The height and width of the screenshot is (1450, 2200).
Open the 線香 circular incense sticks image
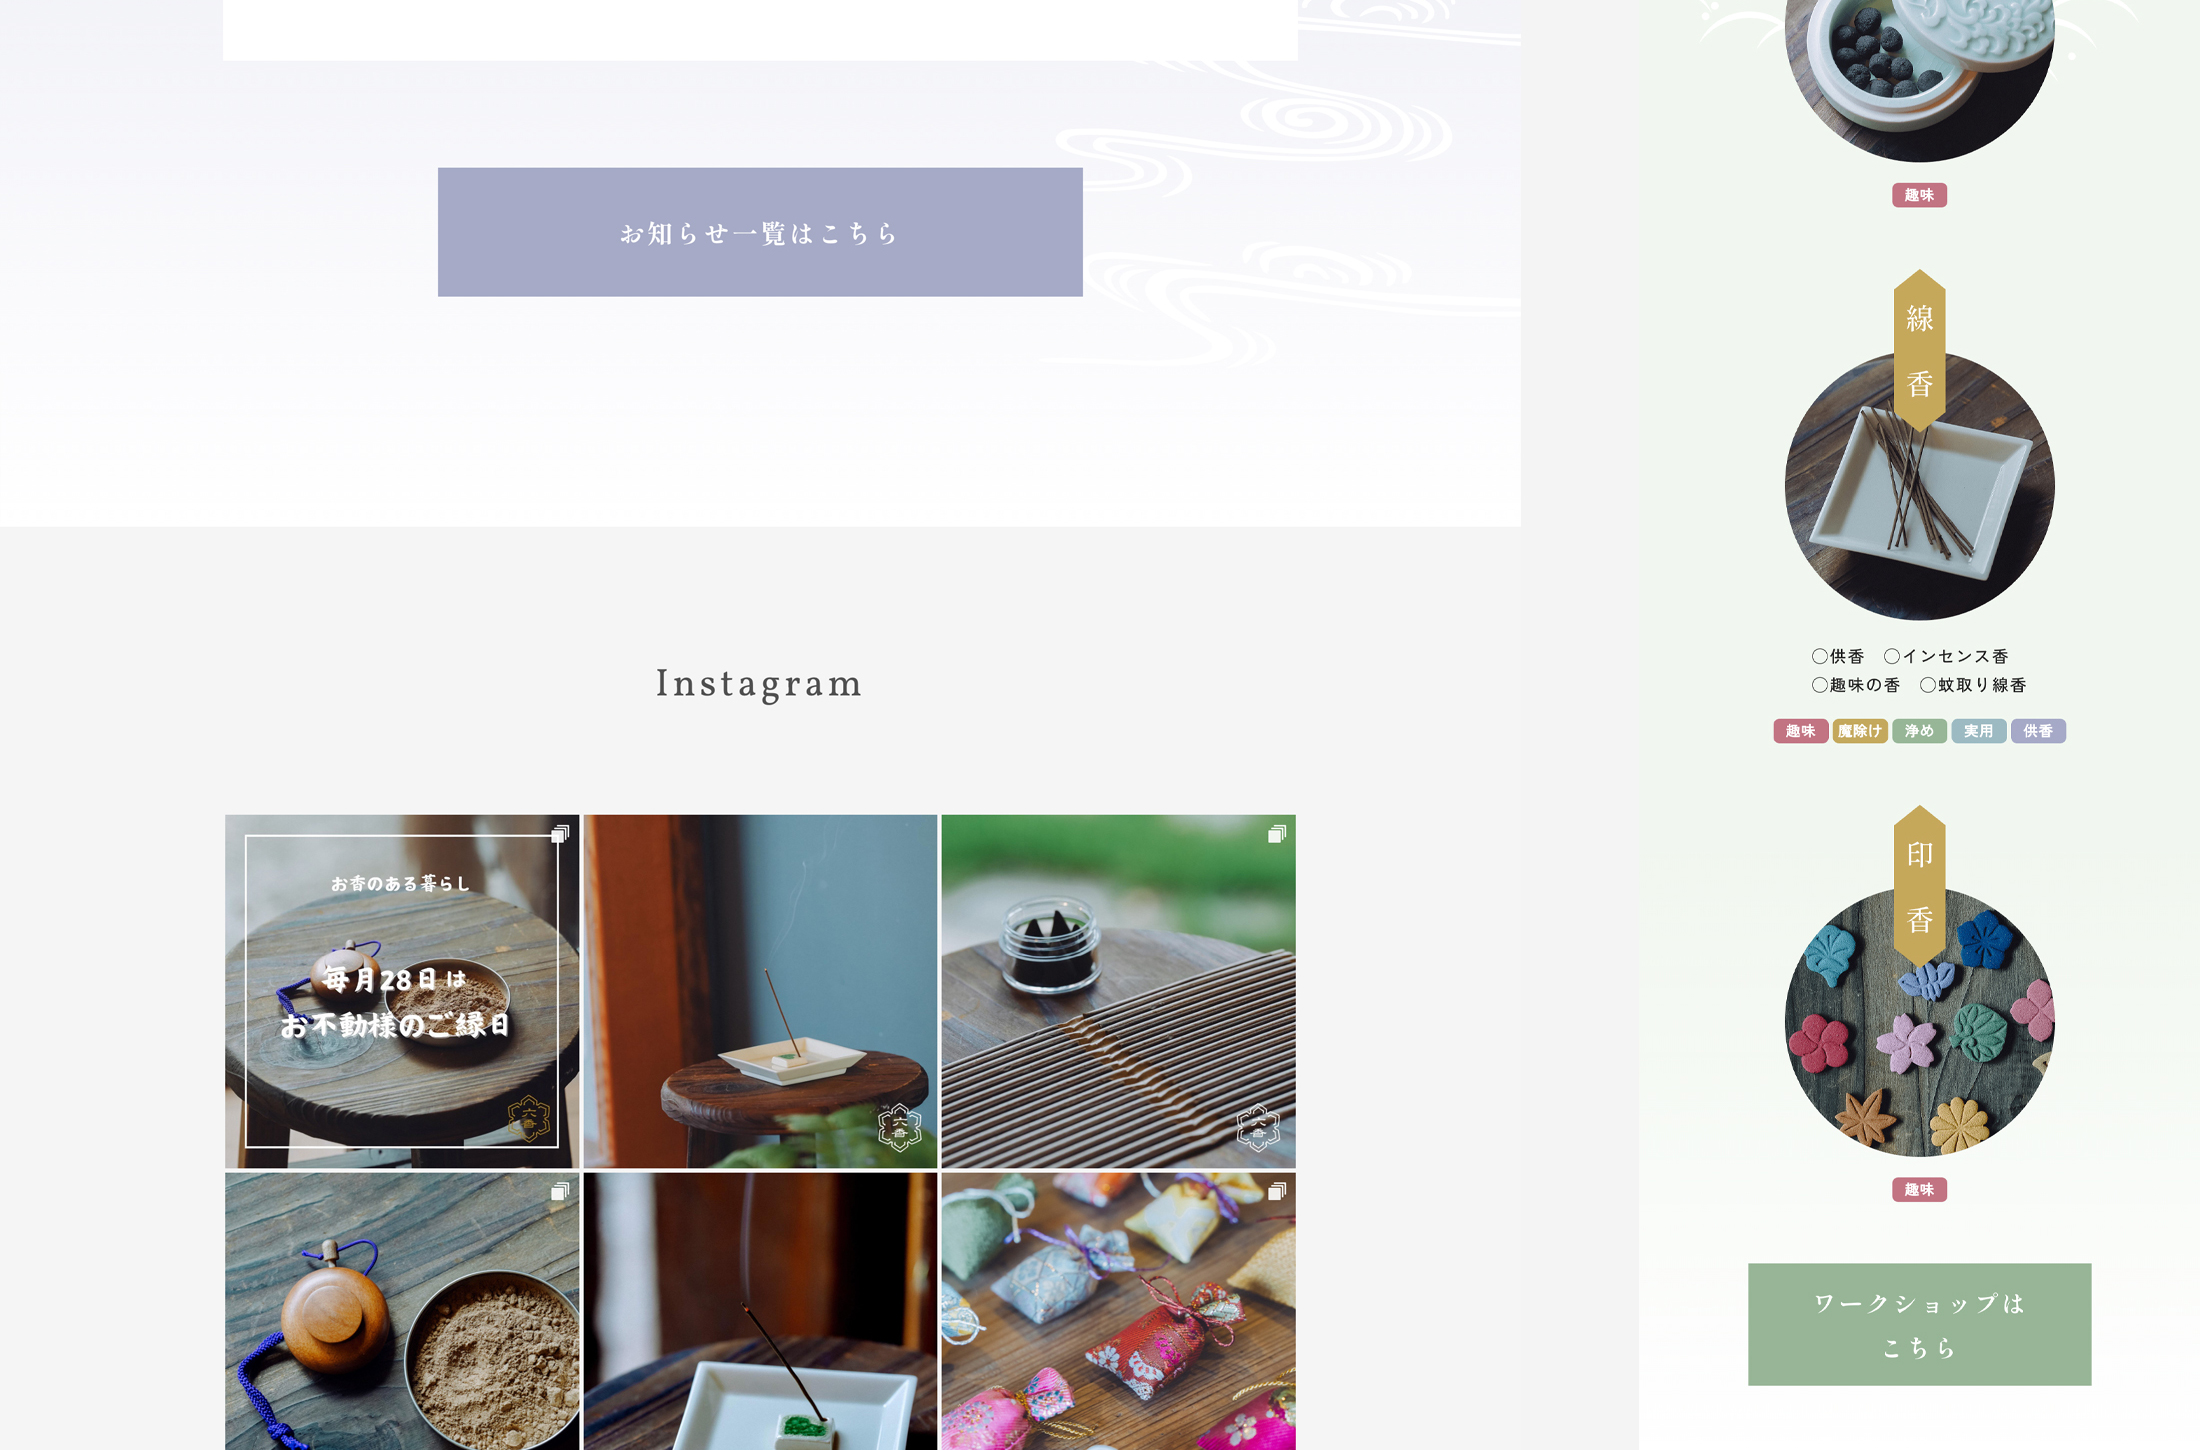coord(1919,486)
